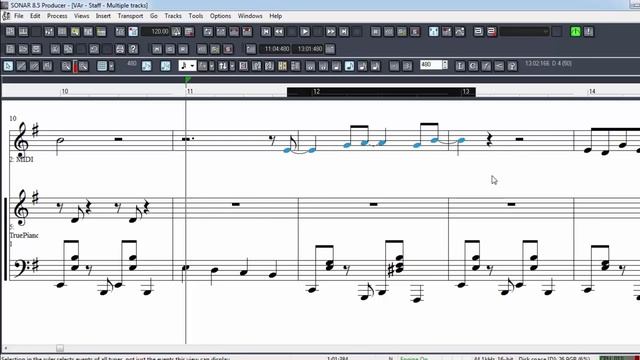This screenshot has width=640, height=360.
Task: Open the display resolution note dropdown
Action: coord(187,66)
